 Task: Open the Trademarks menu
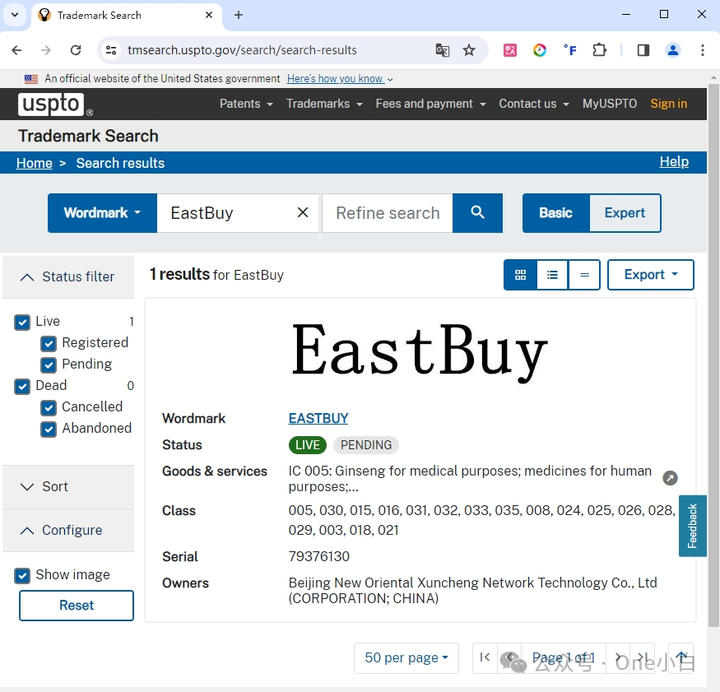(x=324, y=104)
